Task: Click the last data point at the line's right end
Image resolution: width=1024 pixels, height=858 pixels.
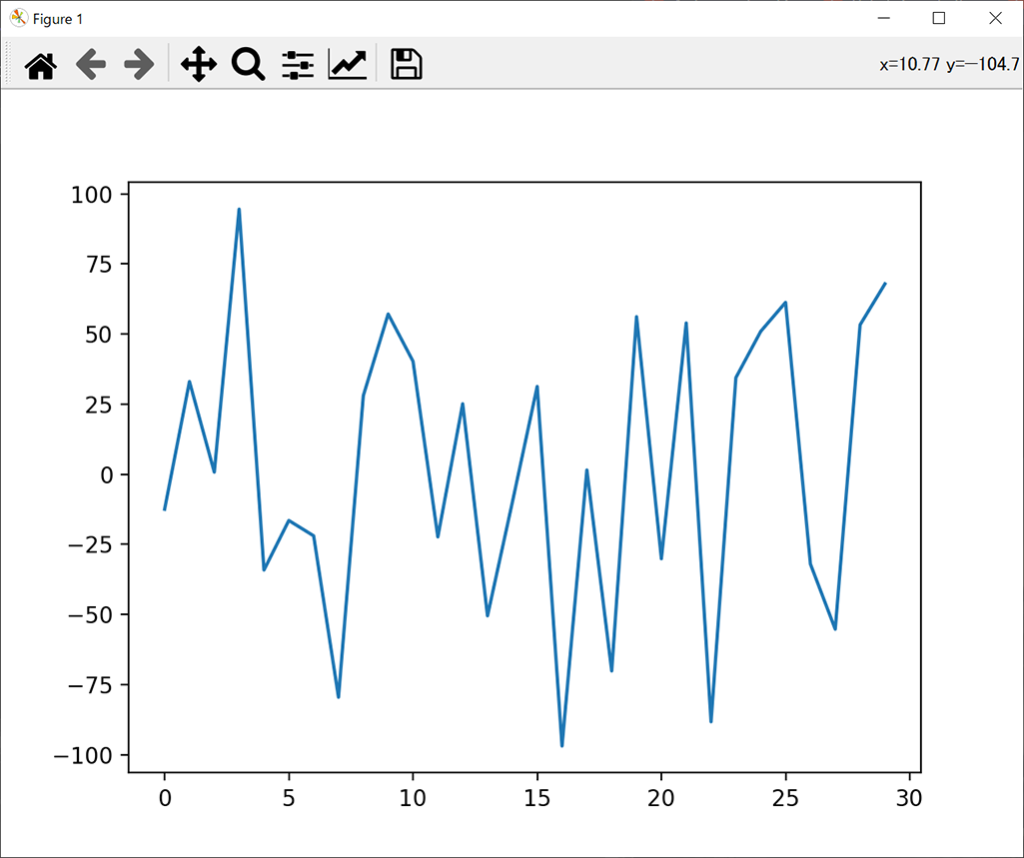Action: pos(885,283)
